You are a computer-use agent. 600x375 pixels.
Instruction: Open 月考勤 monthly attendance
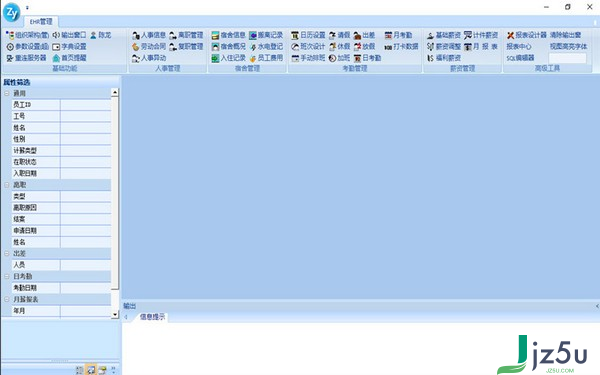(398, 35)
